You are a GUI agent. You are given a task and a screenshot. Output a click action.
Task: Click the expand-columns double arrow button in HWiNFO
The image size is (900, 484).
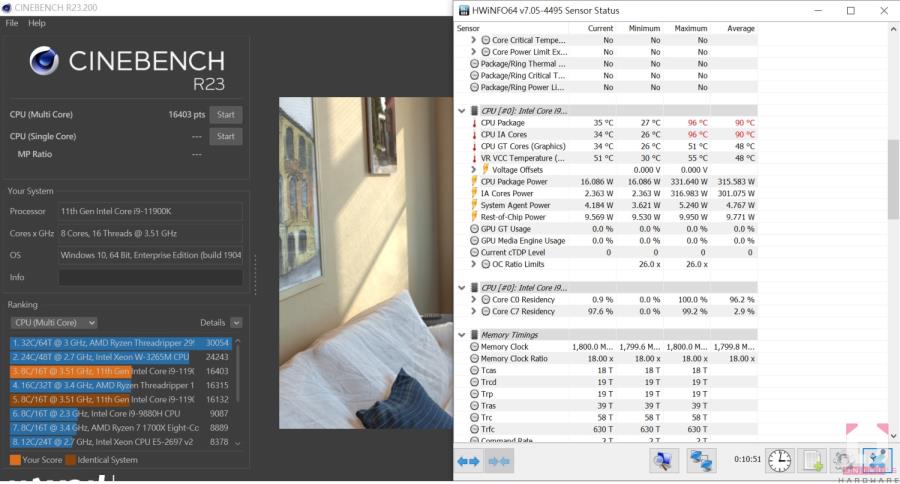click(x=468, y=461)
